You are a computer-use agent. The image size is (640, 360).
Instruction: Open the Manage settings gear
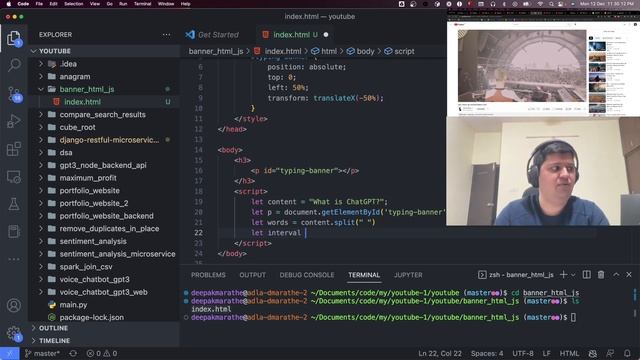click(14, 333)
